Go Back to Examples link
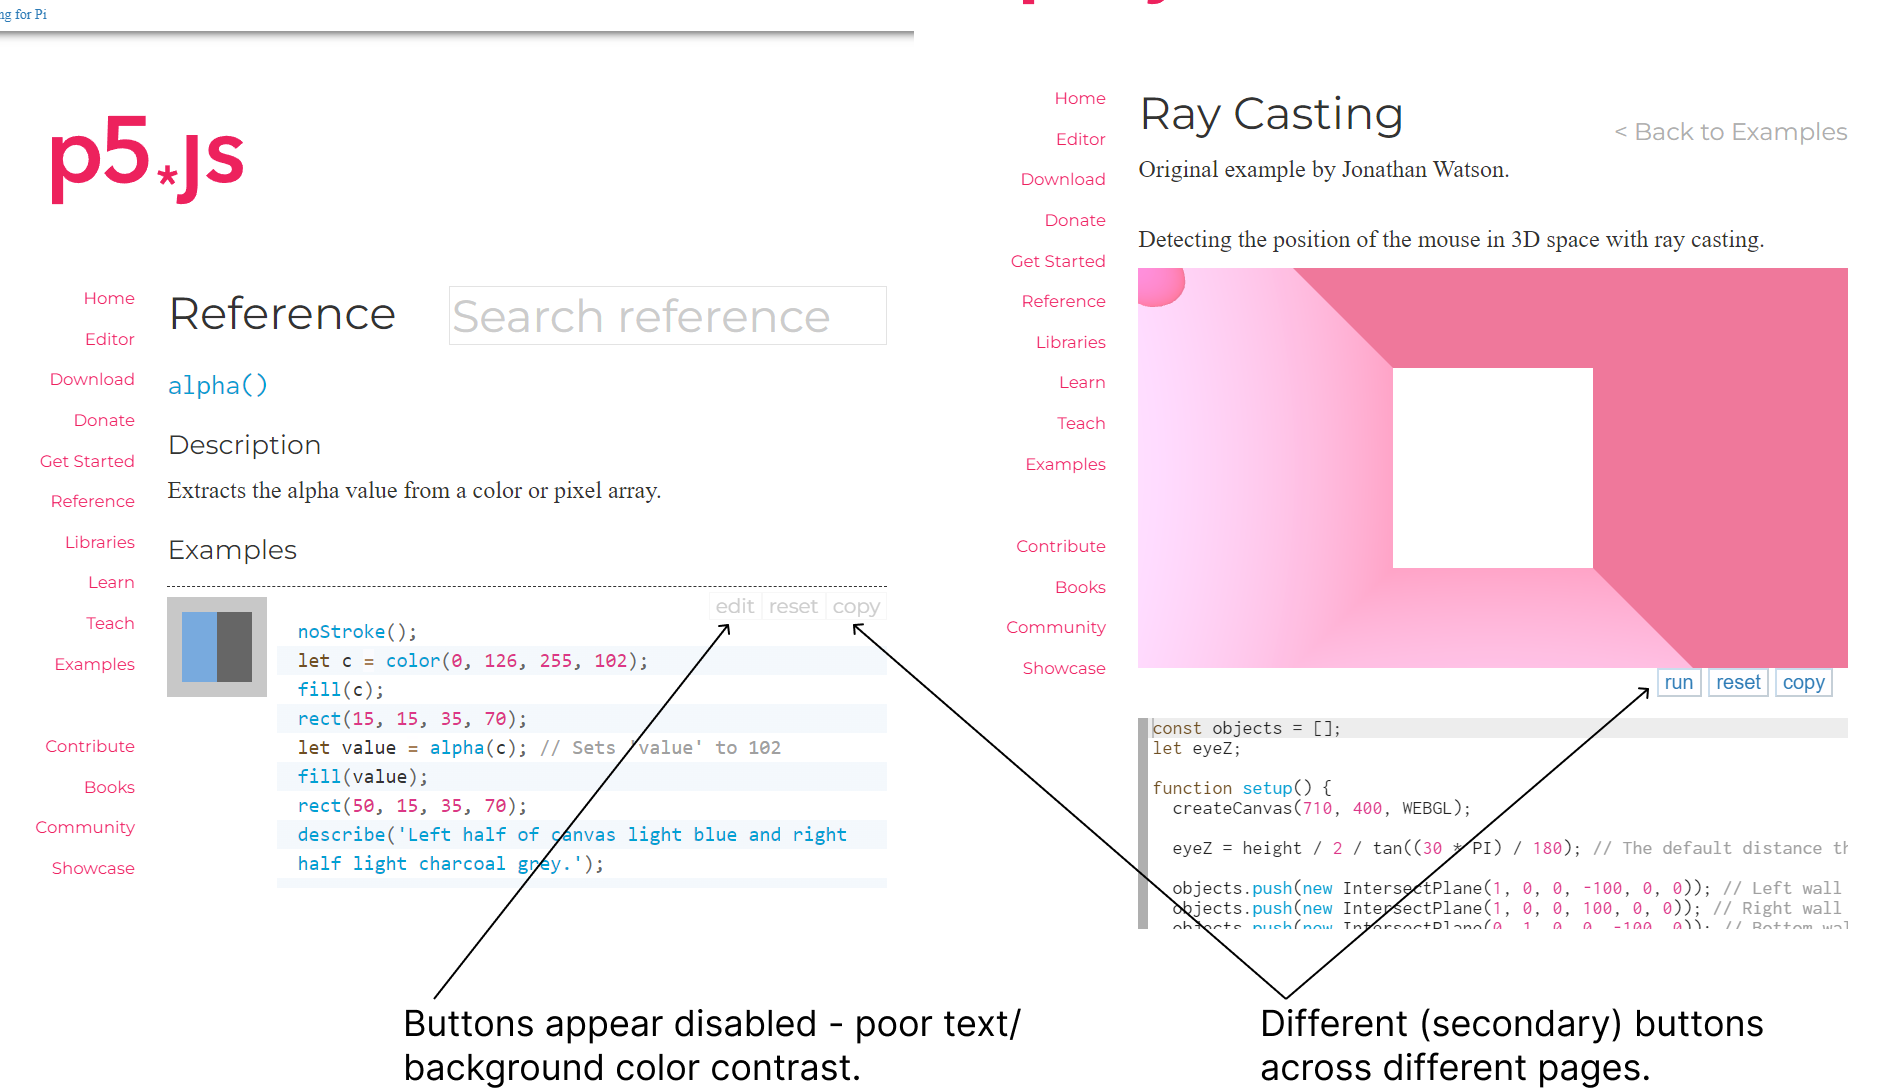The image size is (1888, 1089). [x=1731, y=132]
